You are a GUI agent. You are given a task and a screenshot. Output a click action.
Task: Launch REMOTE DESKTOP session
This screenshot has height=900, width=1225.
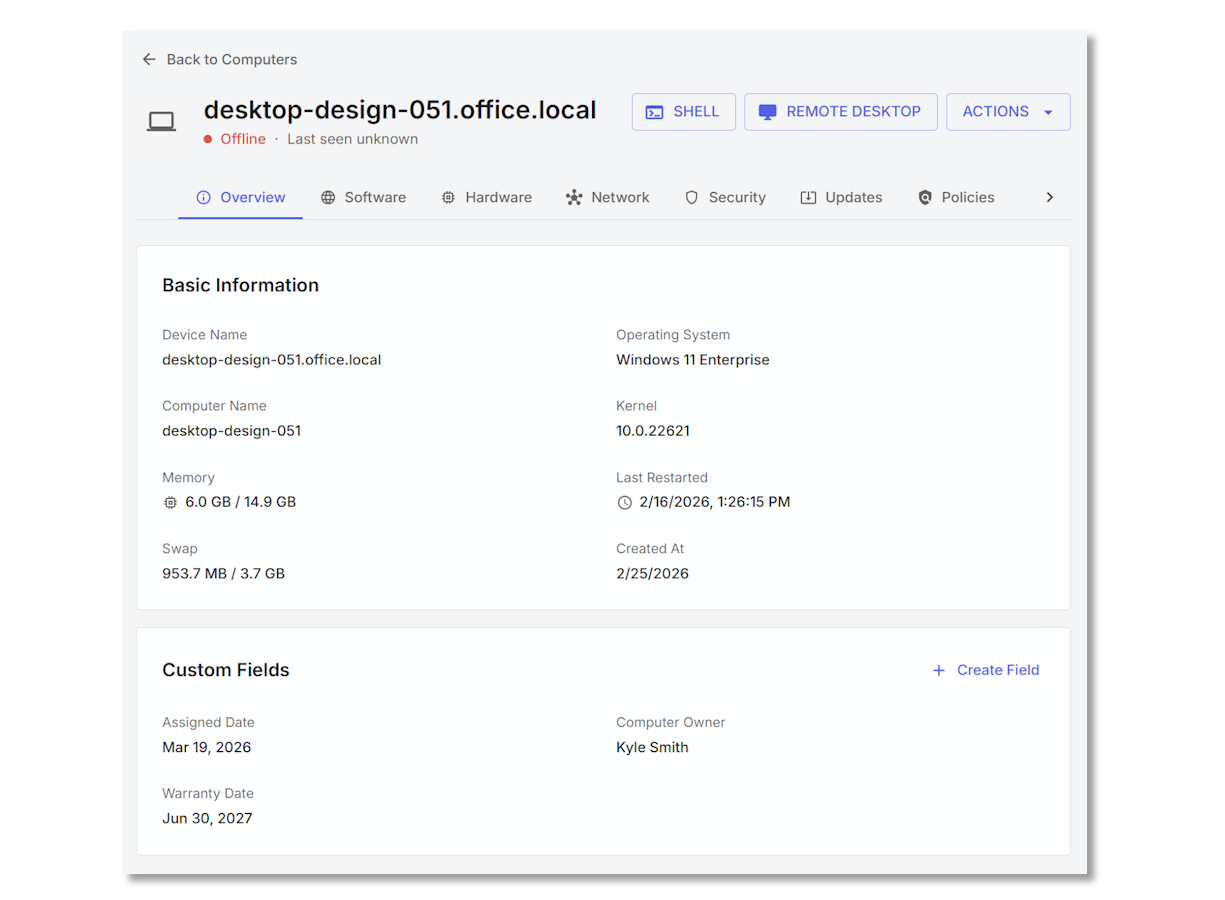(x=840, y=112)
